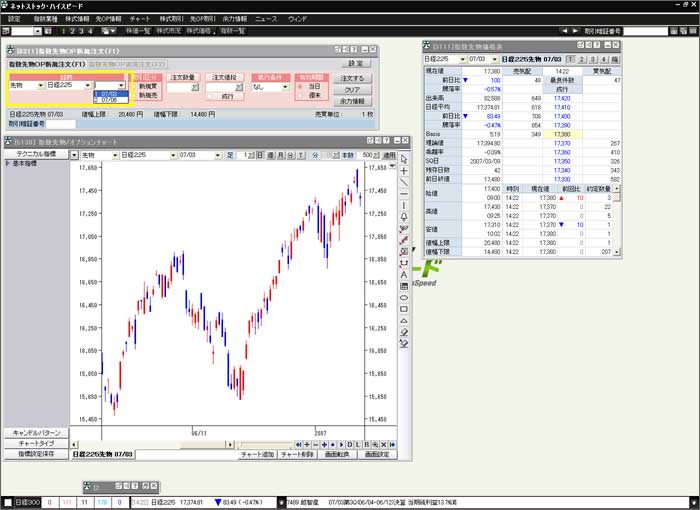The image size is (700, 510).
Task: Click チャート追加 add chart button
Action: coord(257,455)
